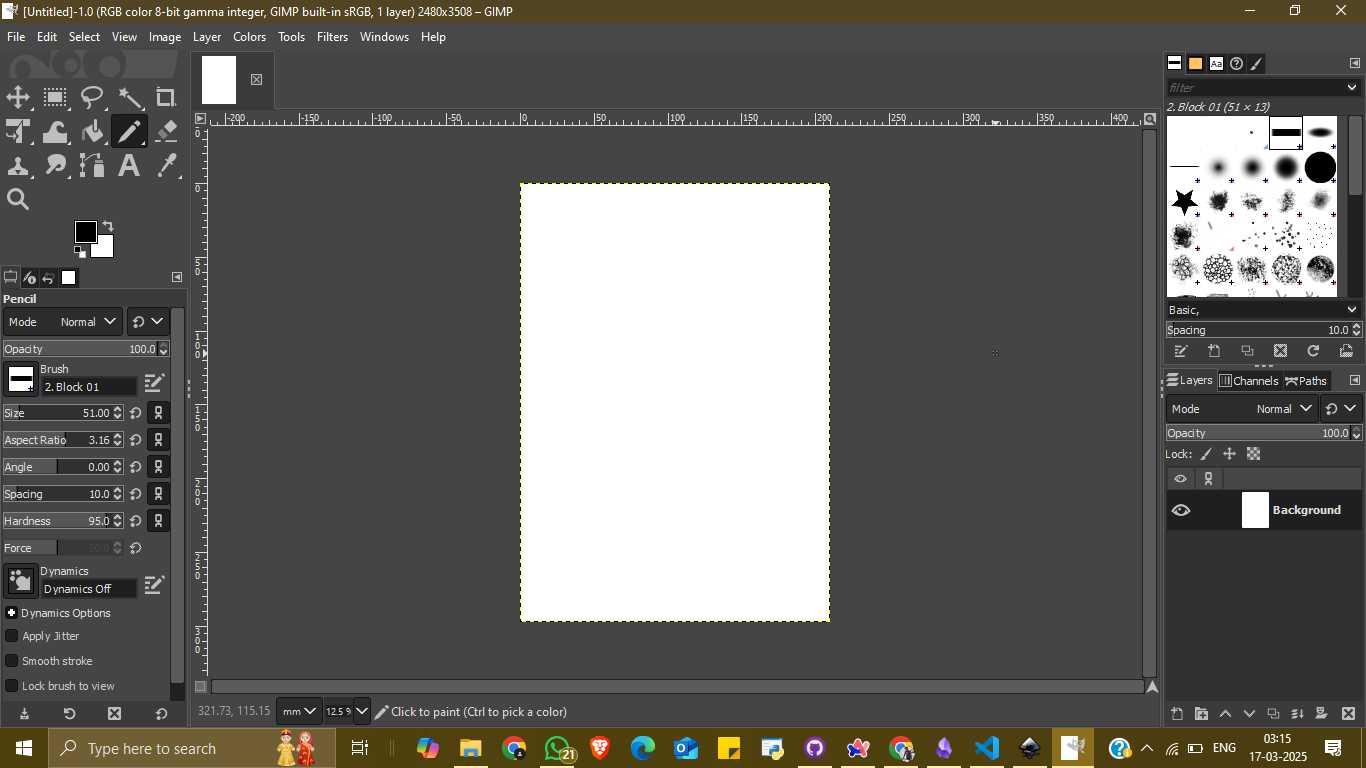Reset Angle to default value
The height and width of the screenshot is (768, 1366).
coord(136,467)
